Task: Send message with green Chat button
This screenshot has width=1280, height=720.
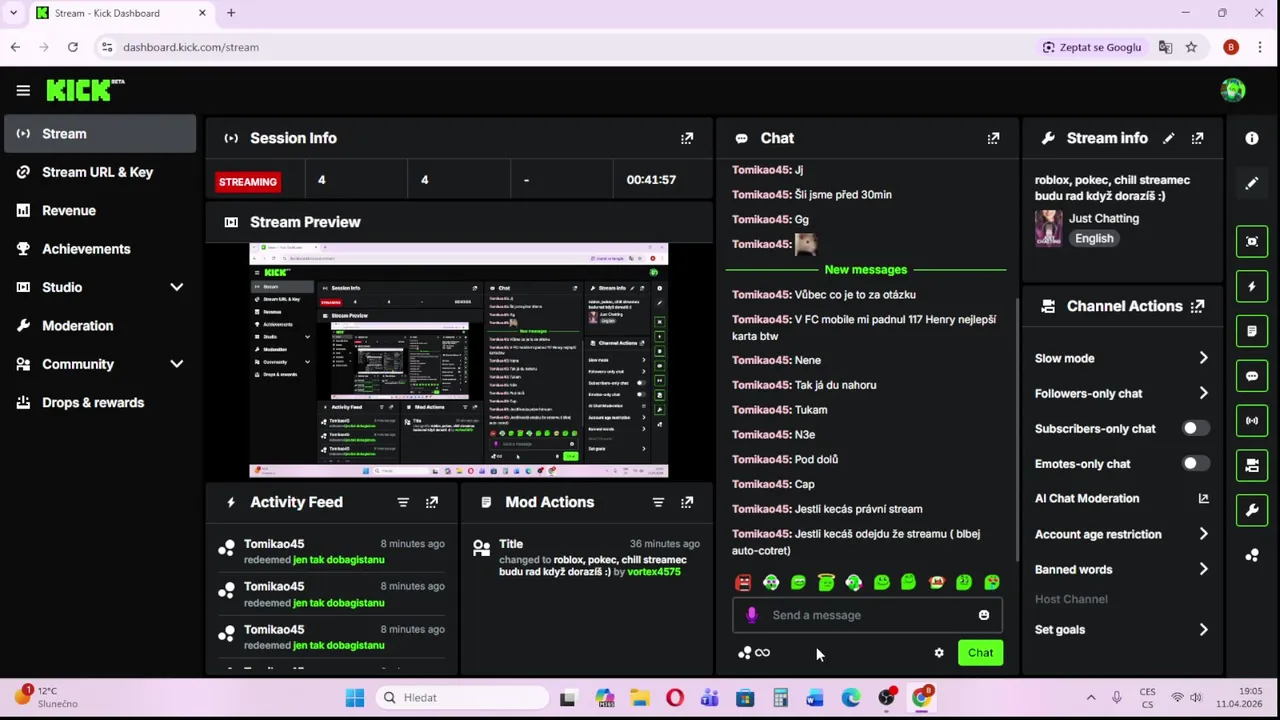Action: 980,653
